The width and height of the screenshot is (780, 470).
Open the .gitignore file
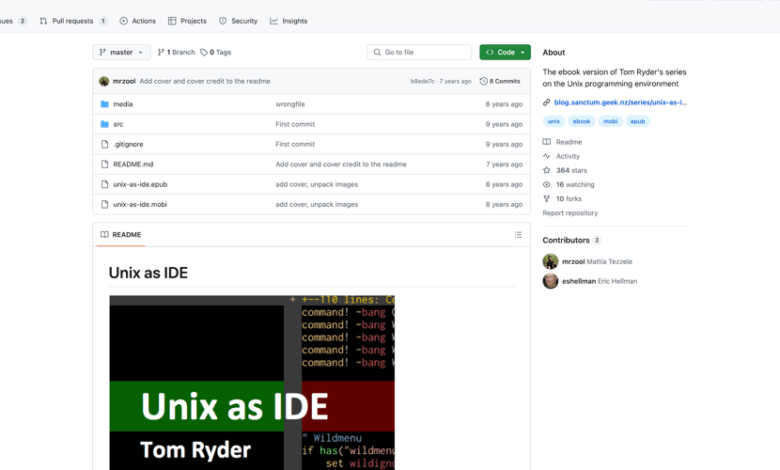pyautogui.click(x=128, y=144)
